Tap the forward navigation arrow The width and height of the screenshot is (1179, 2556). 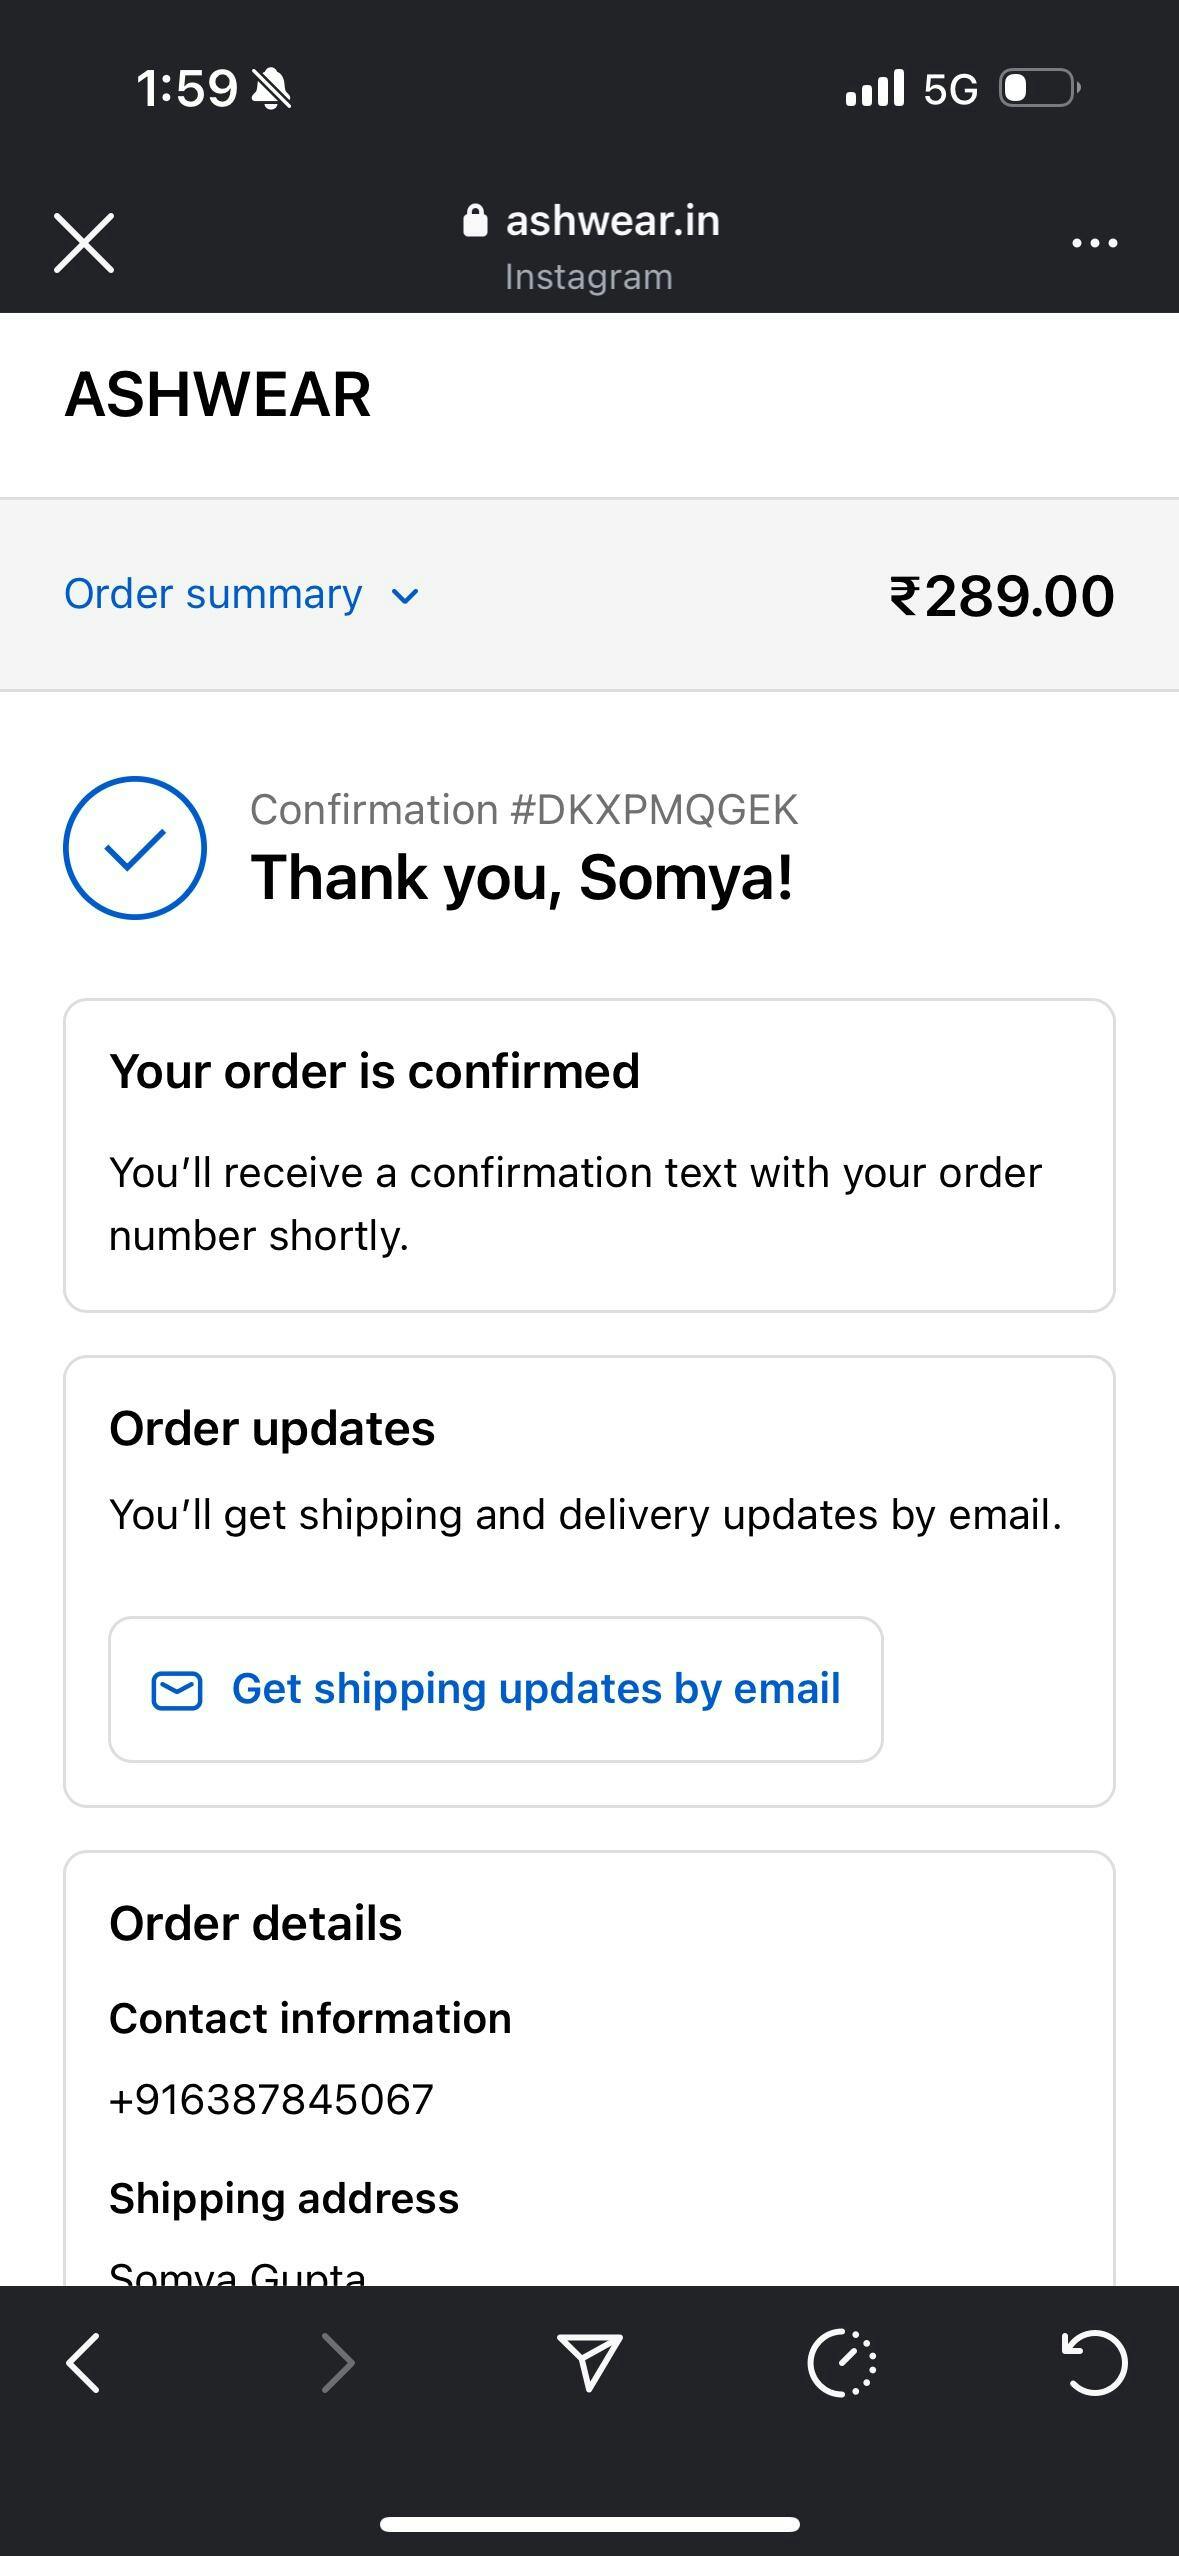tap(337, 2364)
